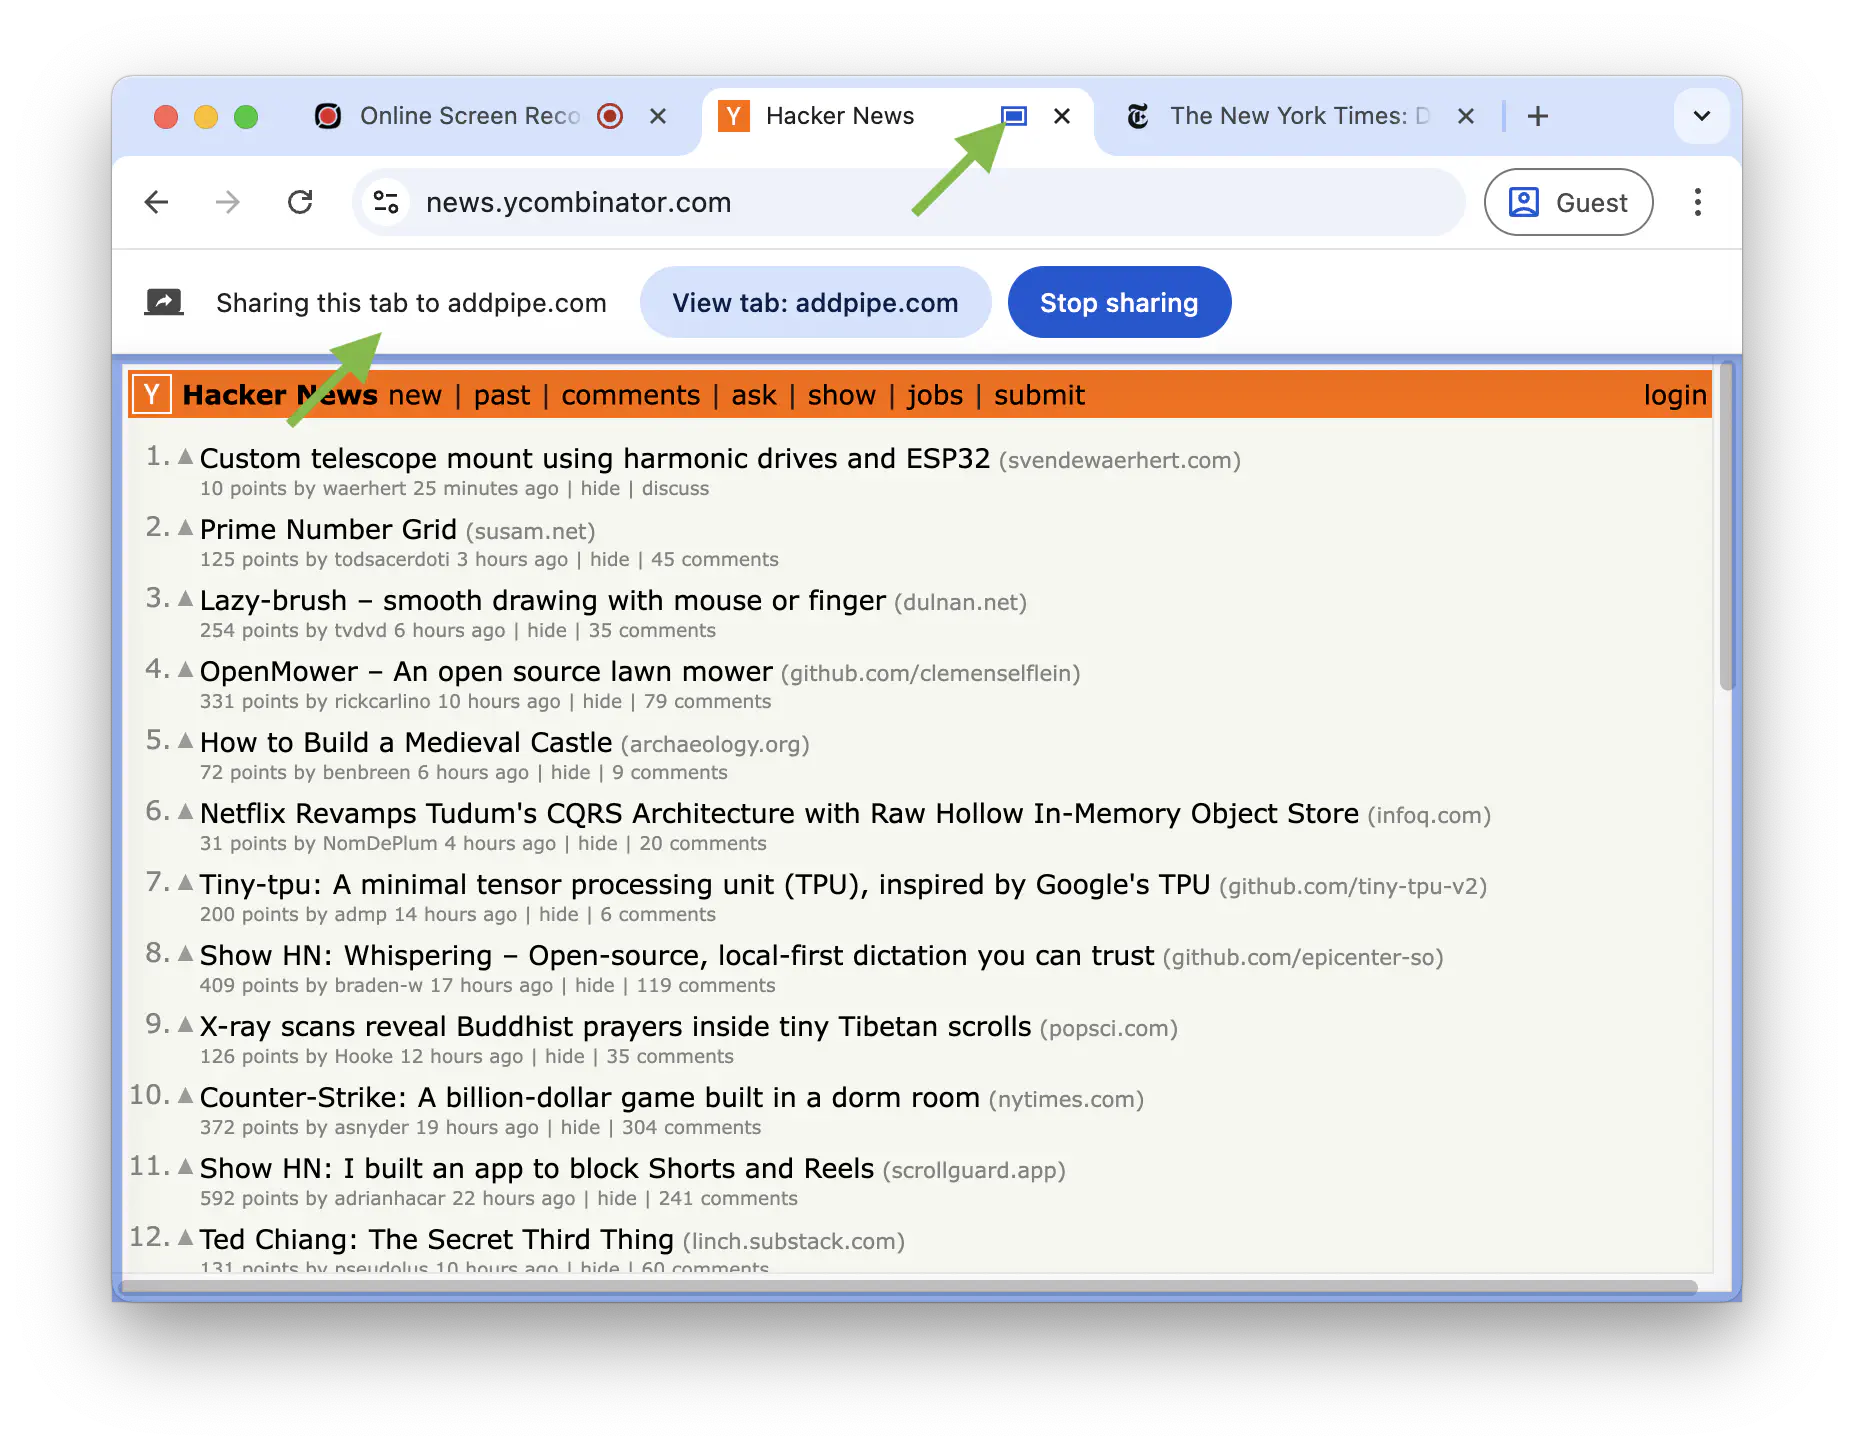Upvote How to Build a Medieval Castle

[x=185, y=741]
